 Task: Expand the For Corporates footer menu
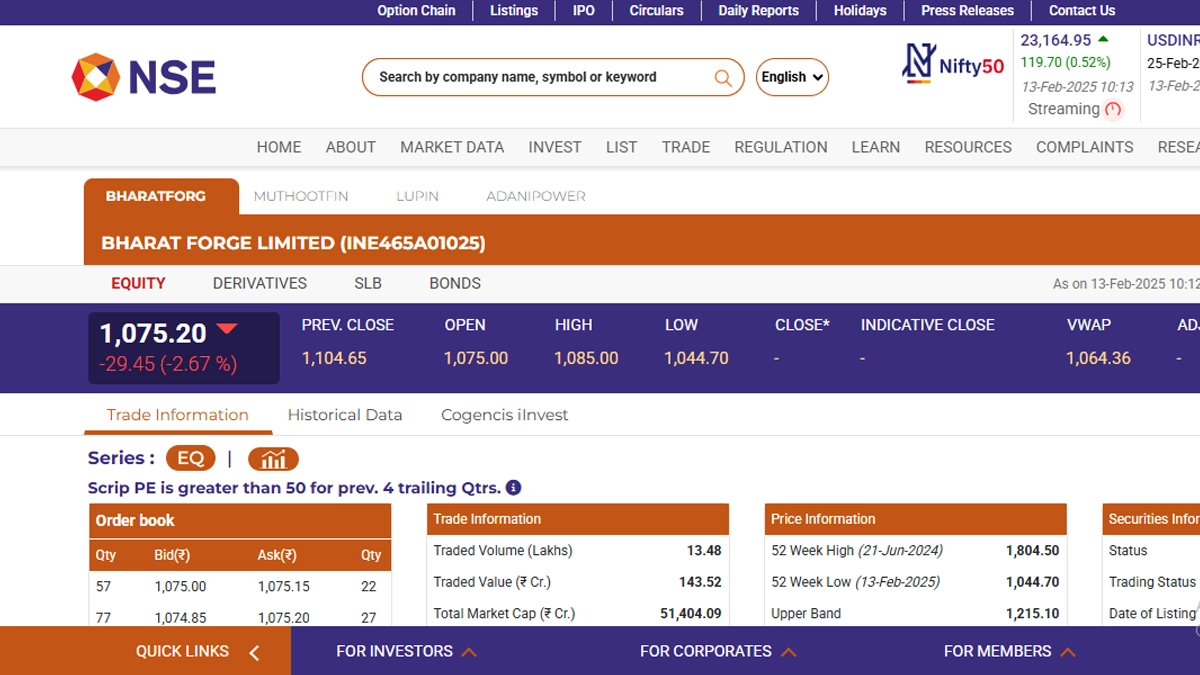(x=718, y=651)
